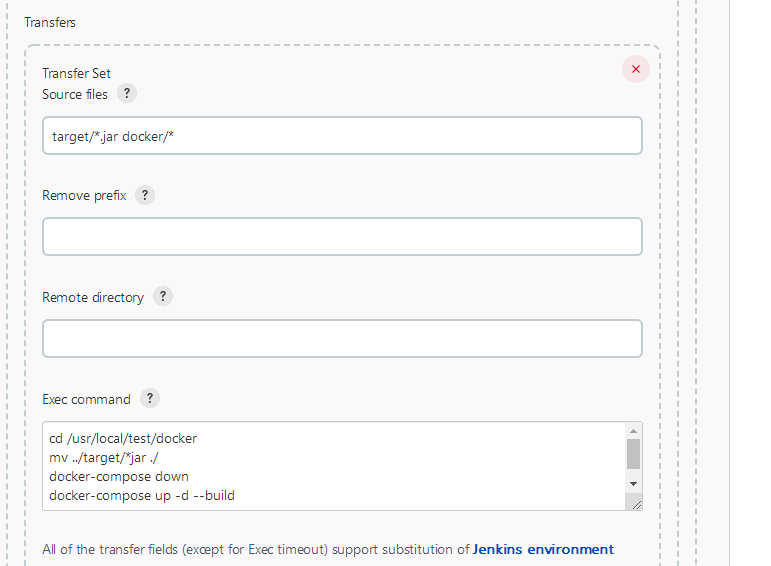Click the Transfers section title
Screen dimensions: 771x566
[50, 22]
